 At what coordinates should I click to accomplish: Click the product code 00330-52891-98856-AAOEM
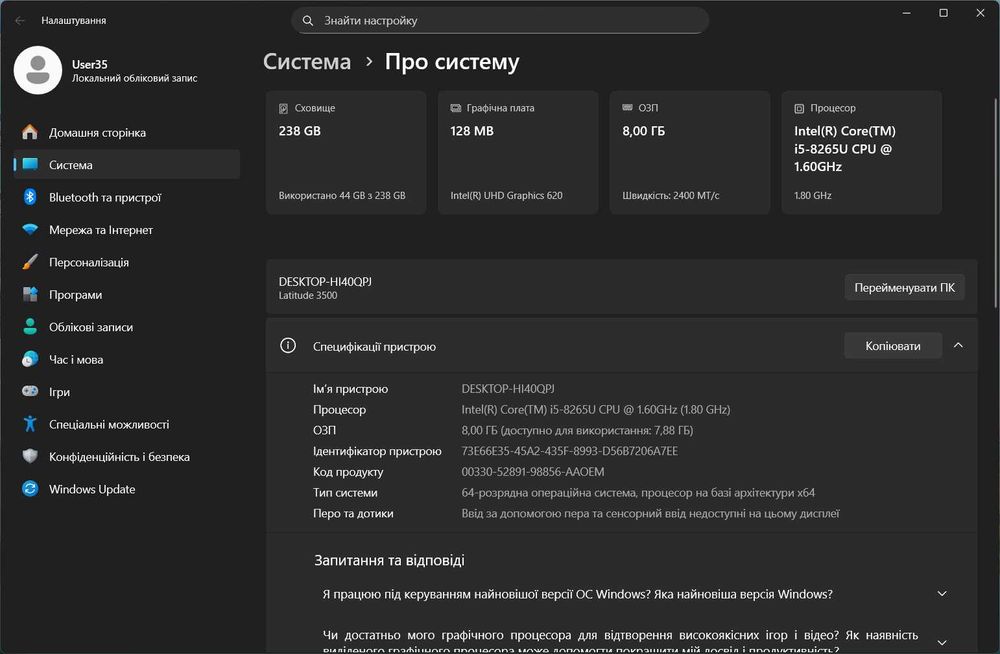pos(533,472)
